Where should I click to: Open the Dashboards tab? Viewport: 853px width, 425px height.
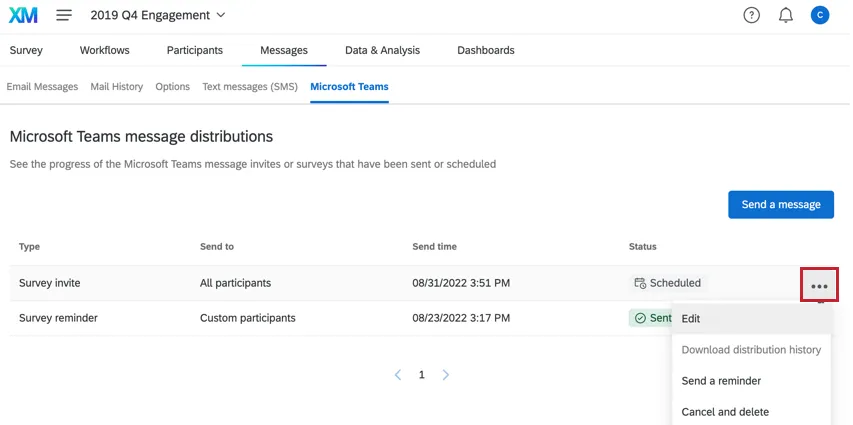(486, 50)
